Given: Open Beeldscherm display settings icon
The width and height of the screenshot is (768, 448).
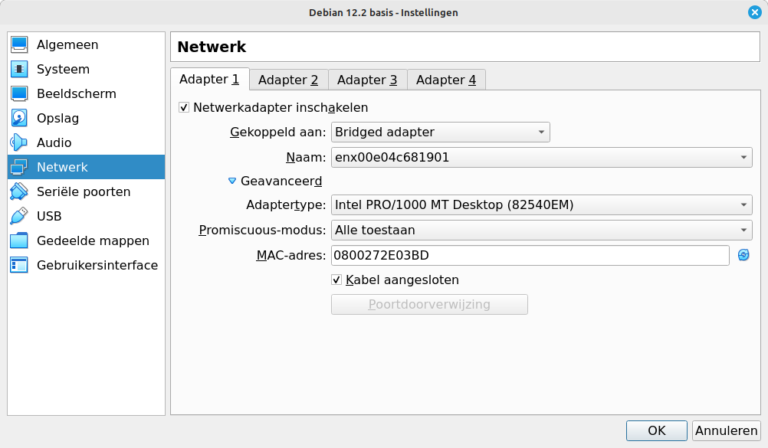Looking at the screenshot, I should (19, 94).
